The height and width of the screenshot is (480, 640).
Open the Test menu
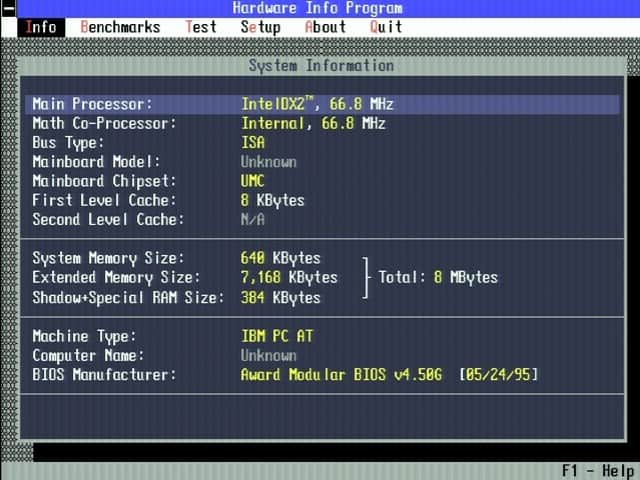coord(201,27)
